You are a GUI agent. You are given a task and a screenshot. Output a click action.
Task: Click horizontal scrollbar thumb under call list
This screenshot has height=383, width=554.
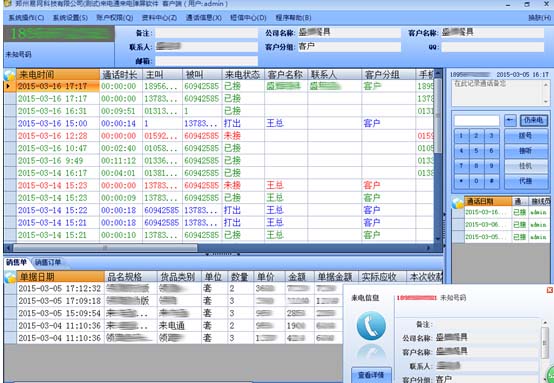[x=105, y=248]
